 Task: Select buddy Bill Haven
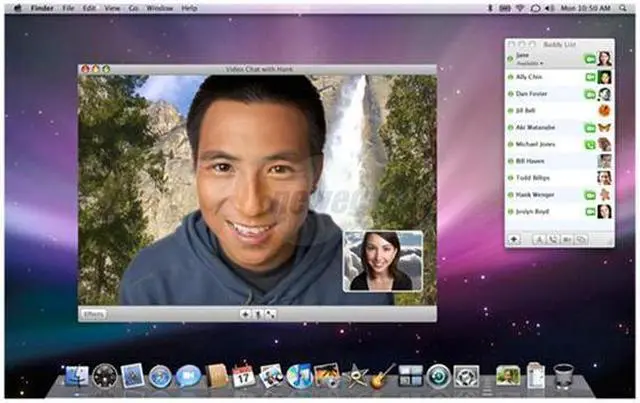click(559, 161)
